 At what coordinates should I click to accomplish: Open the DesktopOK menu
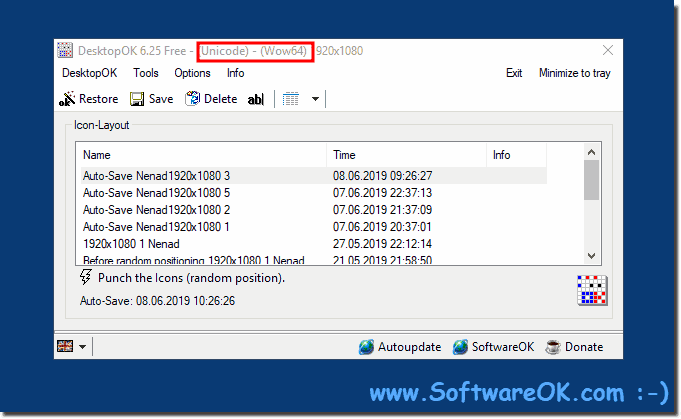tap(89, 73)
